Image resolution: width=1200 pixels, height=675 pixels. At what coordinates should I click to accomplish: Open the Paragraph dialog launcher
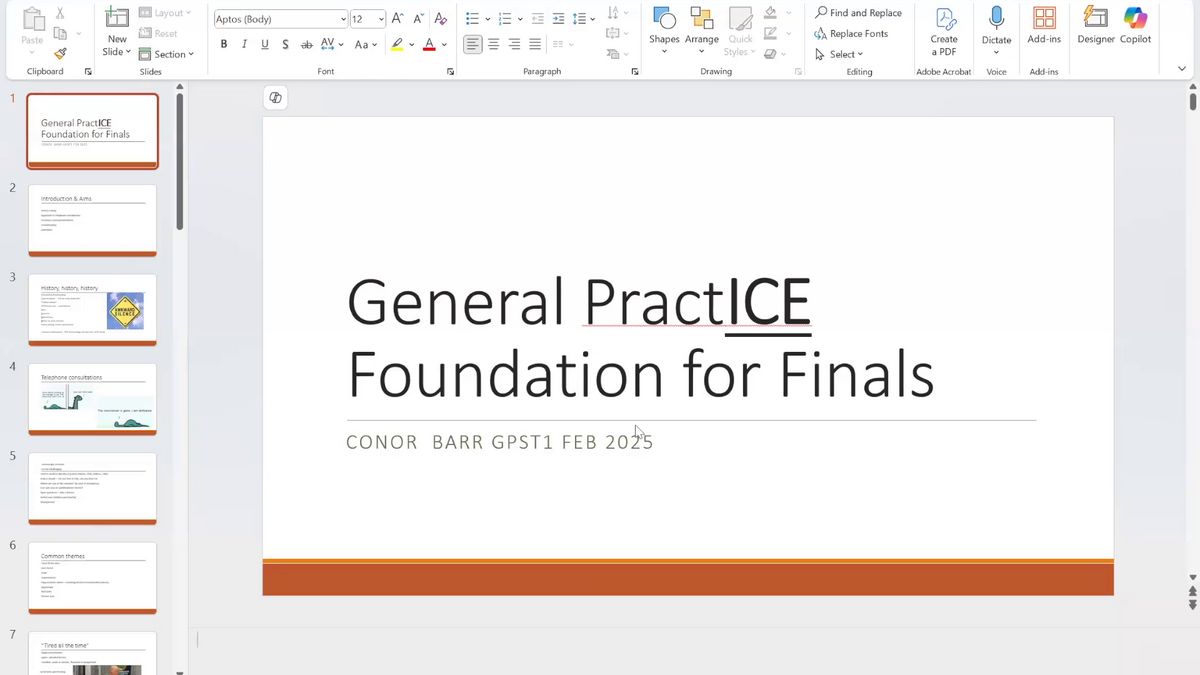[x=635, y=72]
